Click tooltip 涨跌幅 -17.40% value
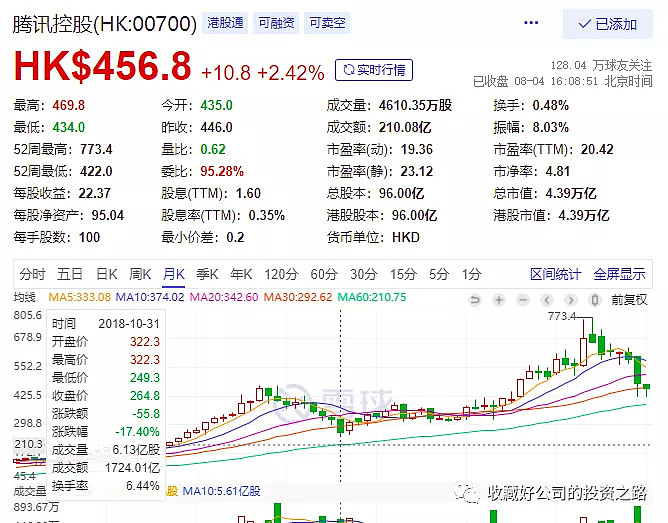Image resolution: width=668 pixels, height=523 pixels. tap(137, 431)
